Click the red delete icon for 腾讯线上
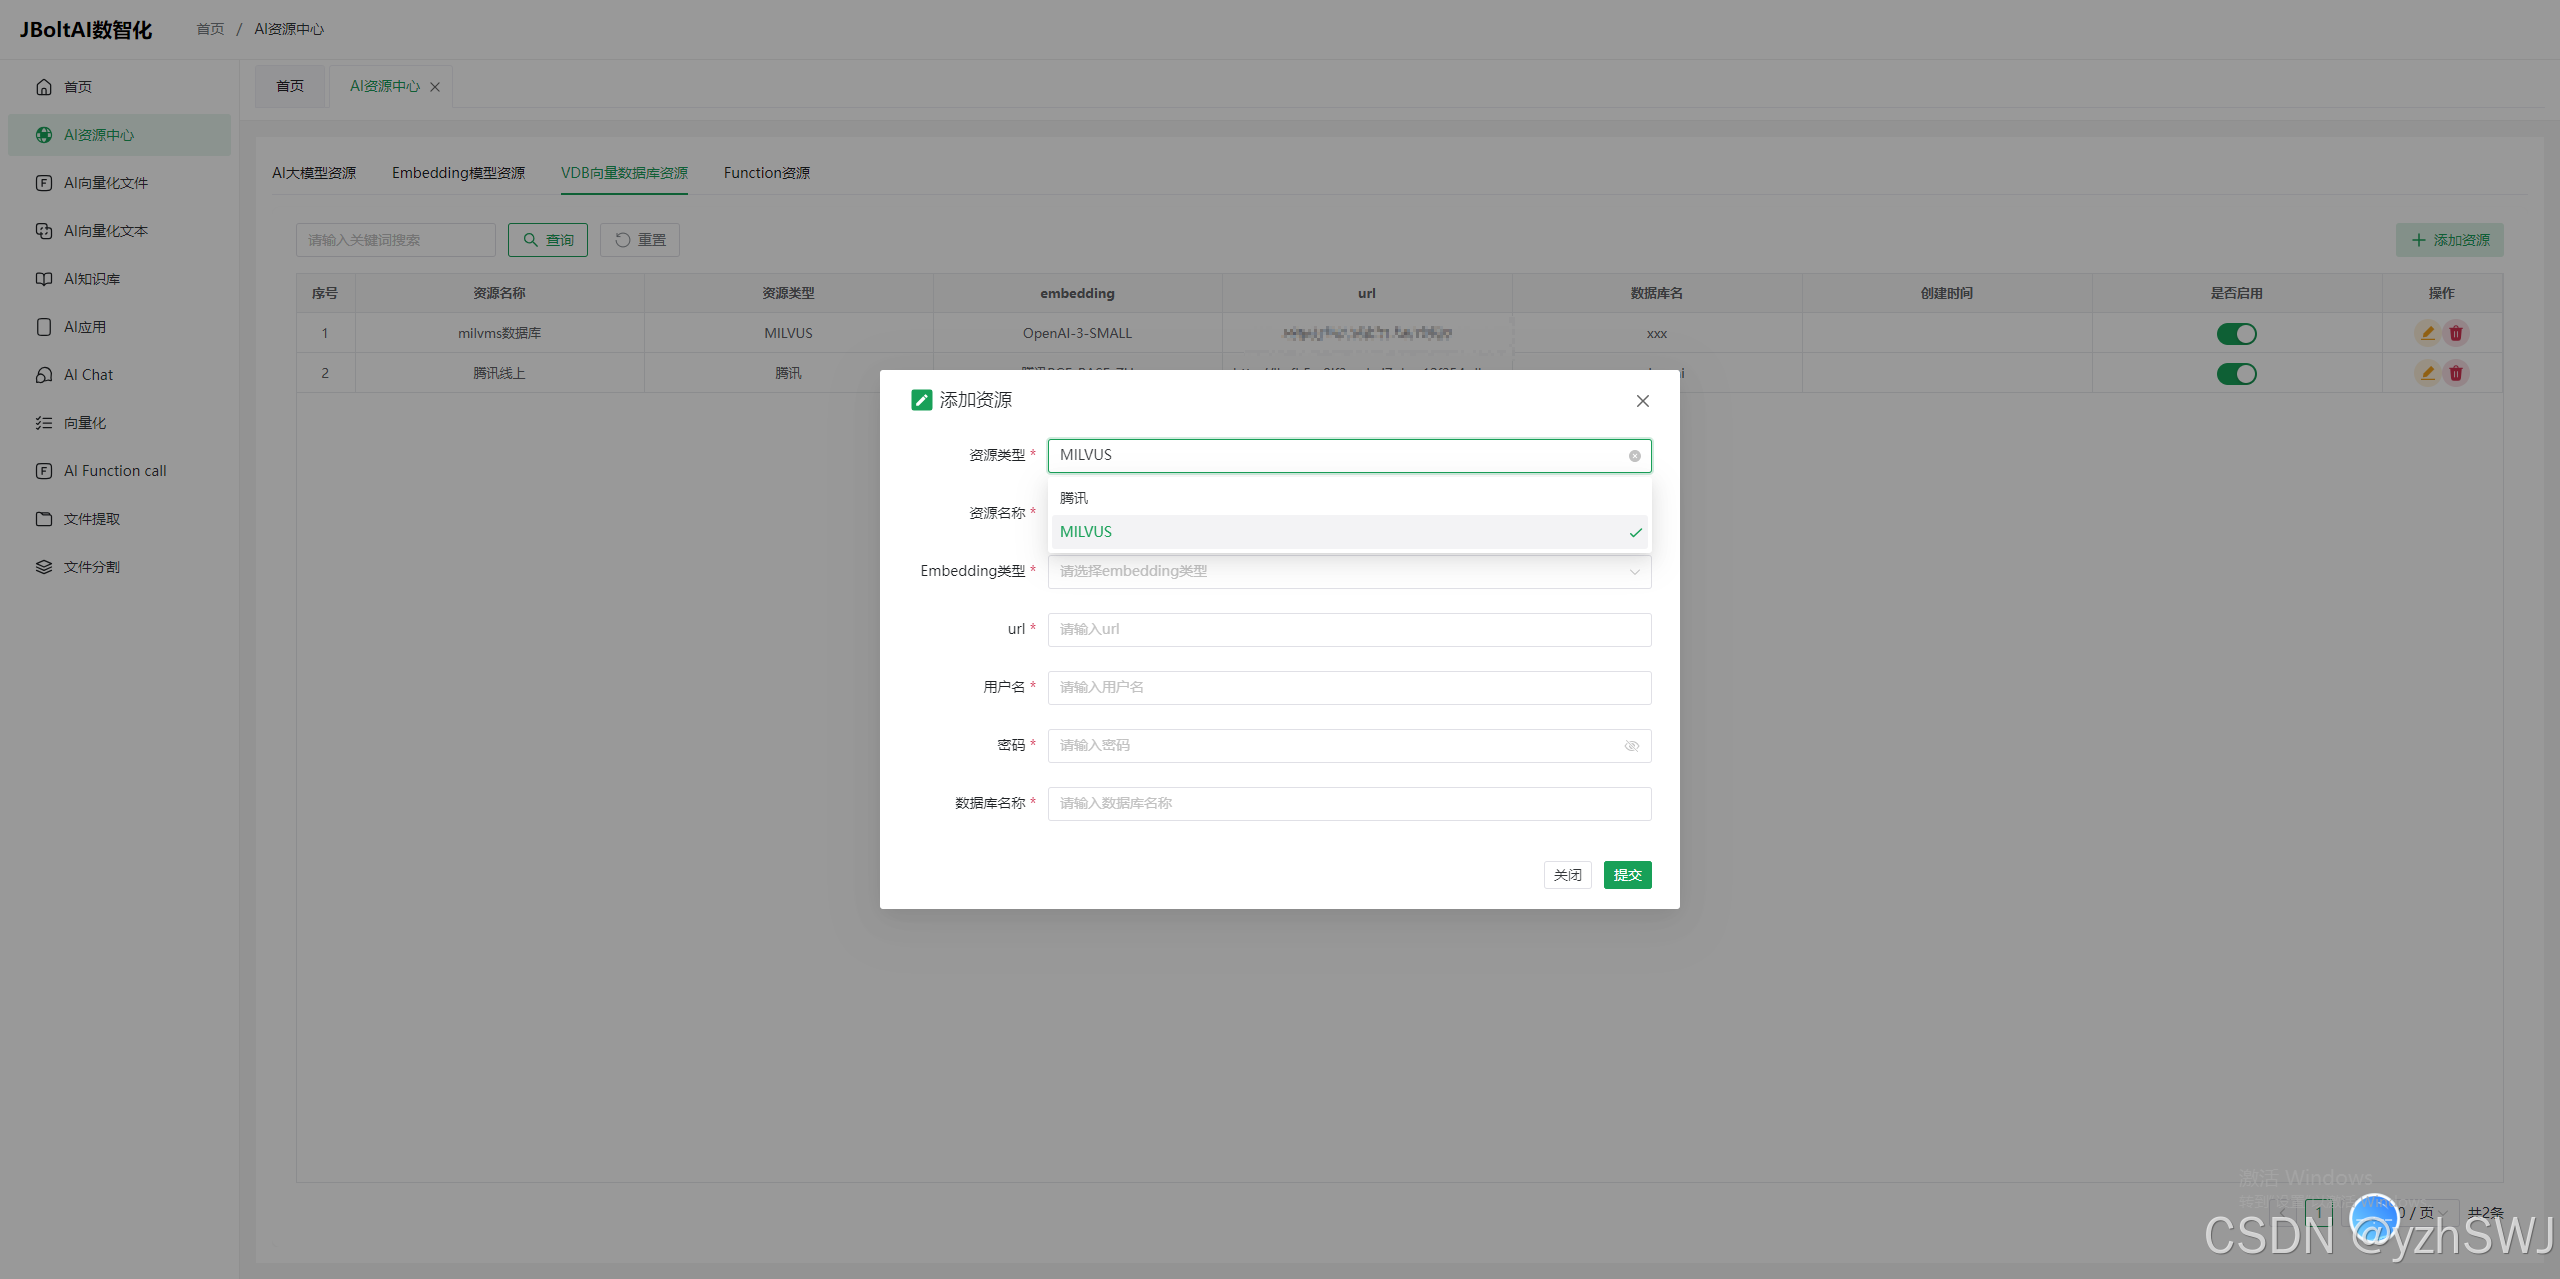This screenshot has width=2560, height=1279. [x=2456, y=373]
